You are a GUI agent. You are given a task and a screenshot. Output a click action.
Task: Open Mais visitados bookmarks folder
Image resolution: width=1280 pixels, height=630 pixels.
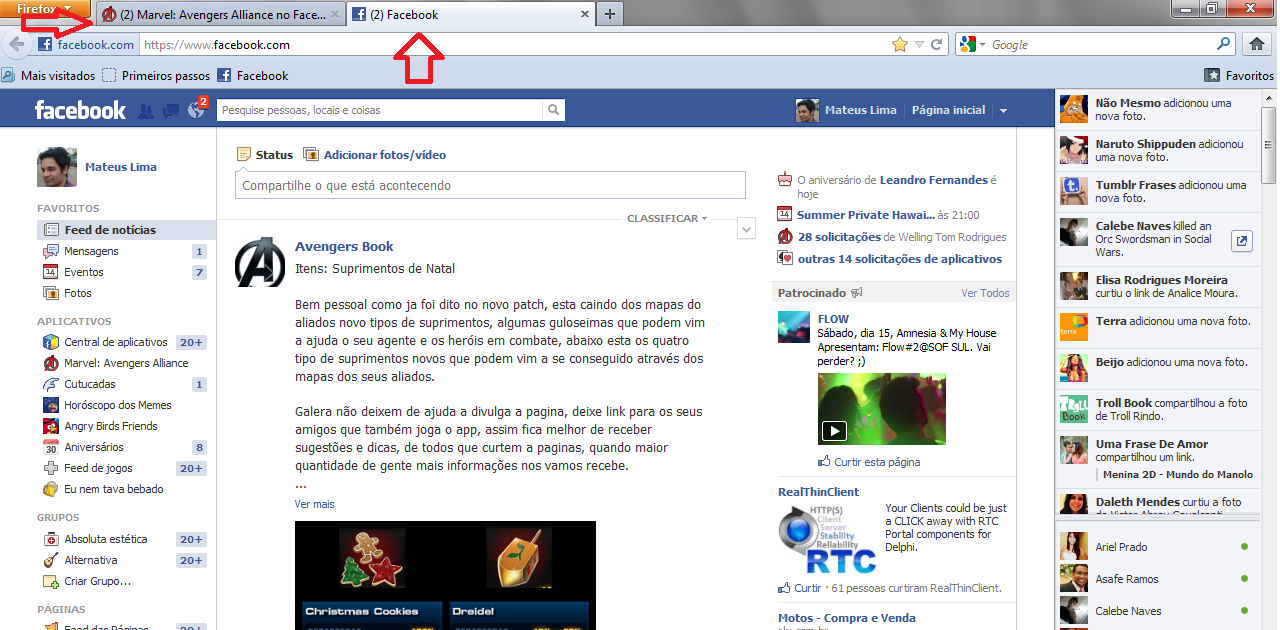pyautogui.click(x=49, y=75)
